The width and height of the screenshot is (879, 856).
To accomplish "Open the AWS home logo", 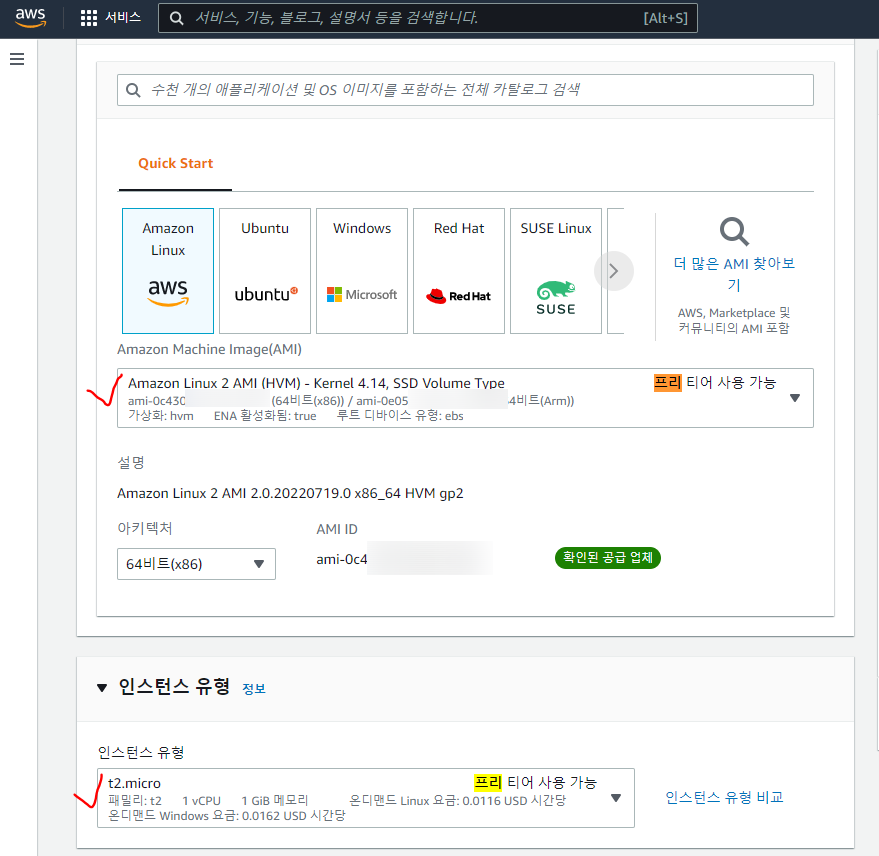I will click(30, 18).
